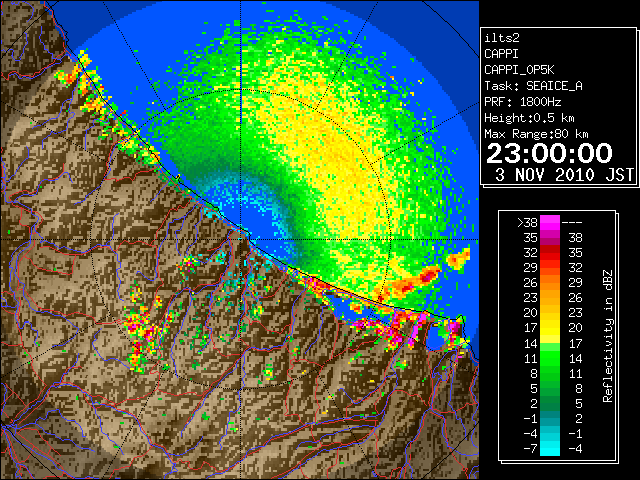This screenshot has width=640, height=480.
Task: Select the teal -1 to 2 dBZ swatch
Action: click(550, 418)
